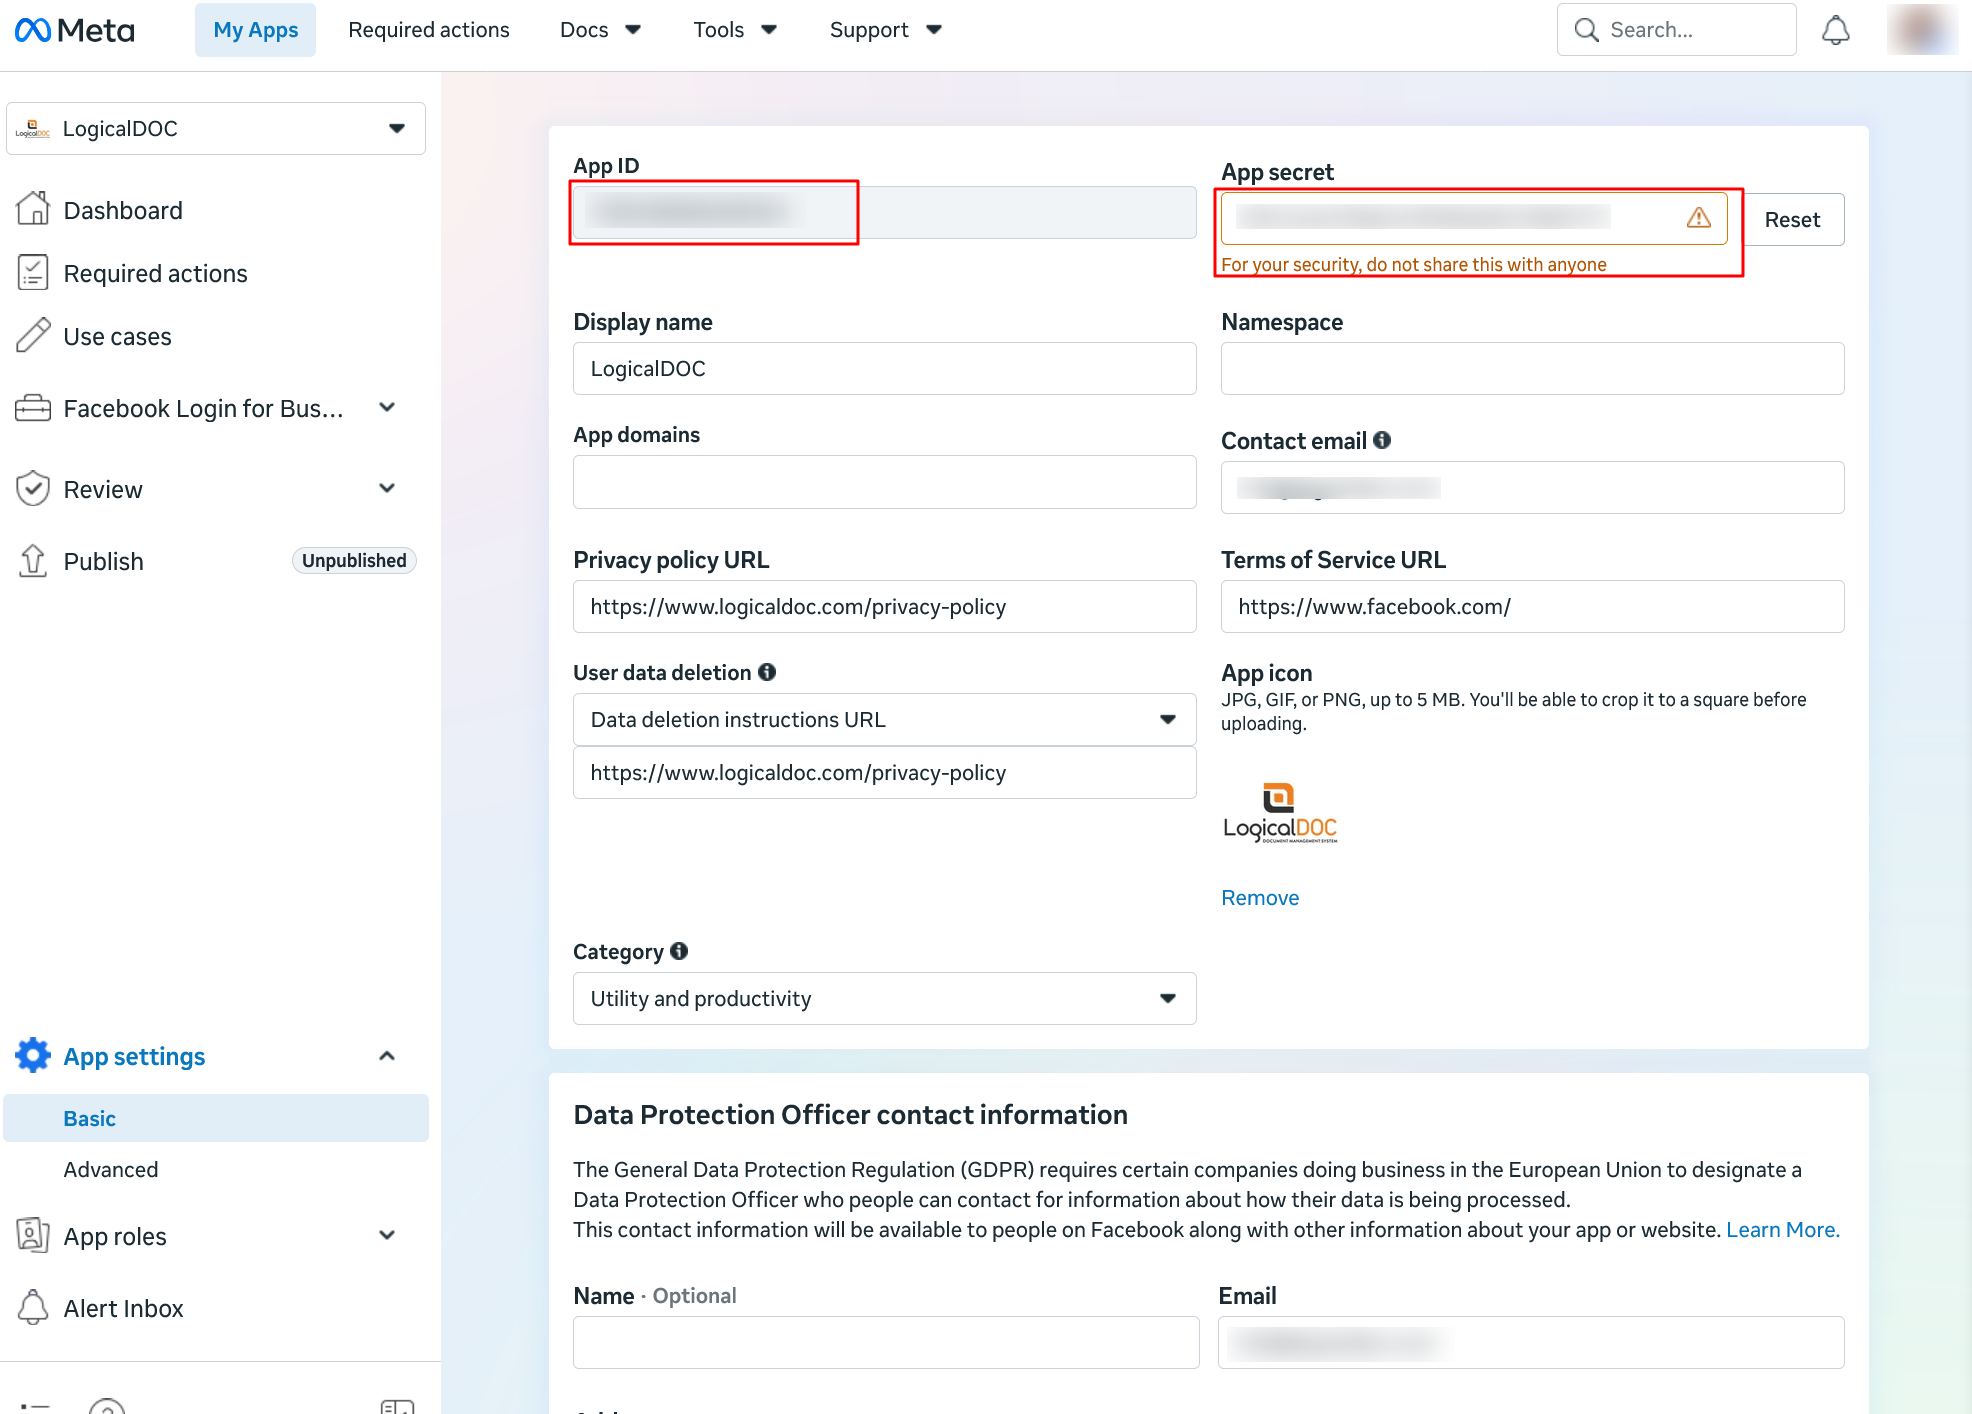
Task: Open Data deletion instructions URL dropdown
Action: tap(884, 719)
